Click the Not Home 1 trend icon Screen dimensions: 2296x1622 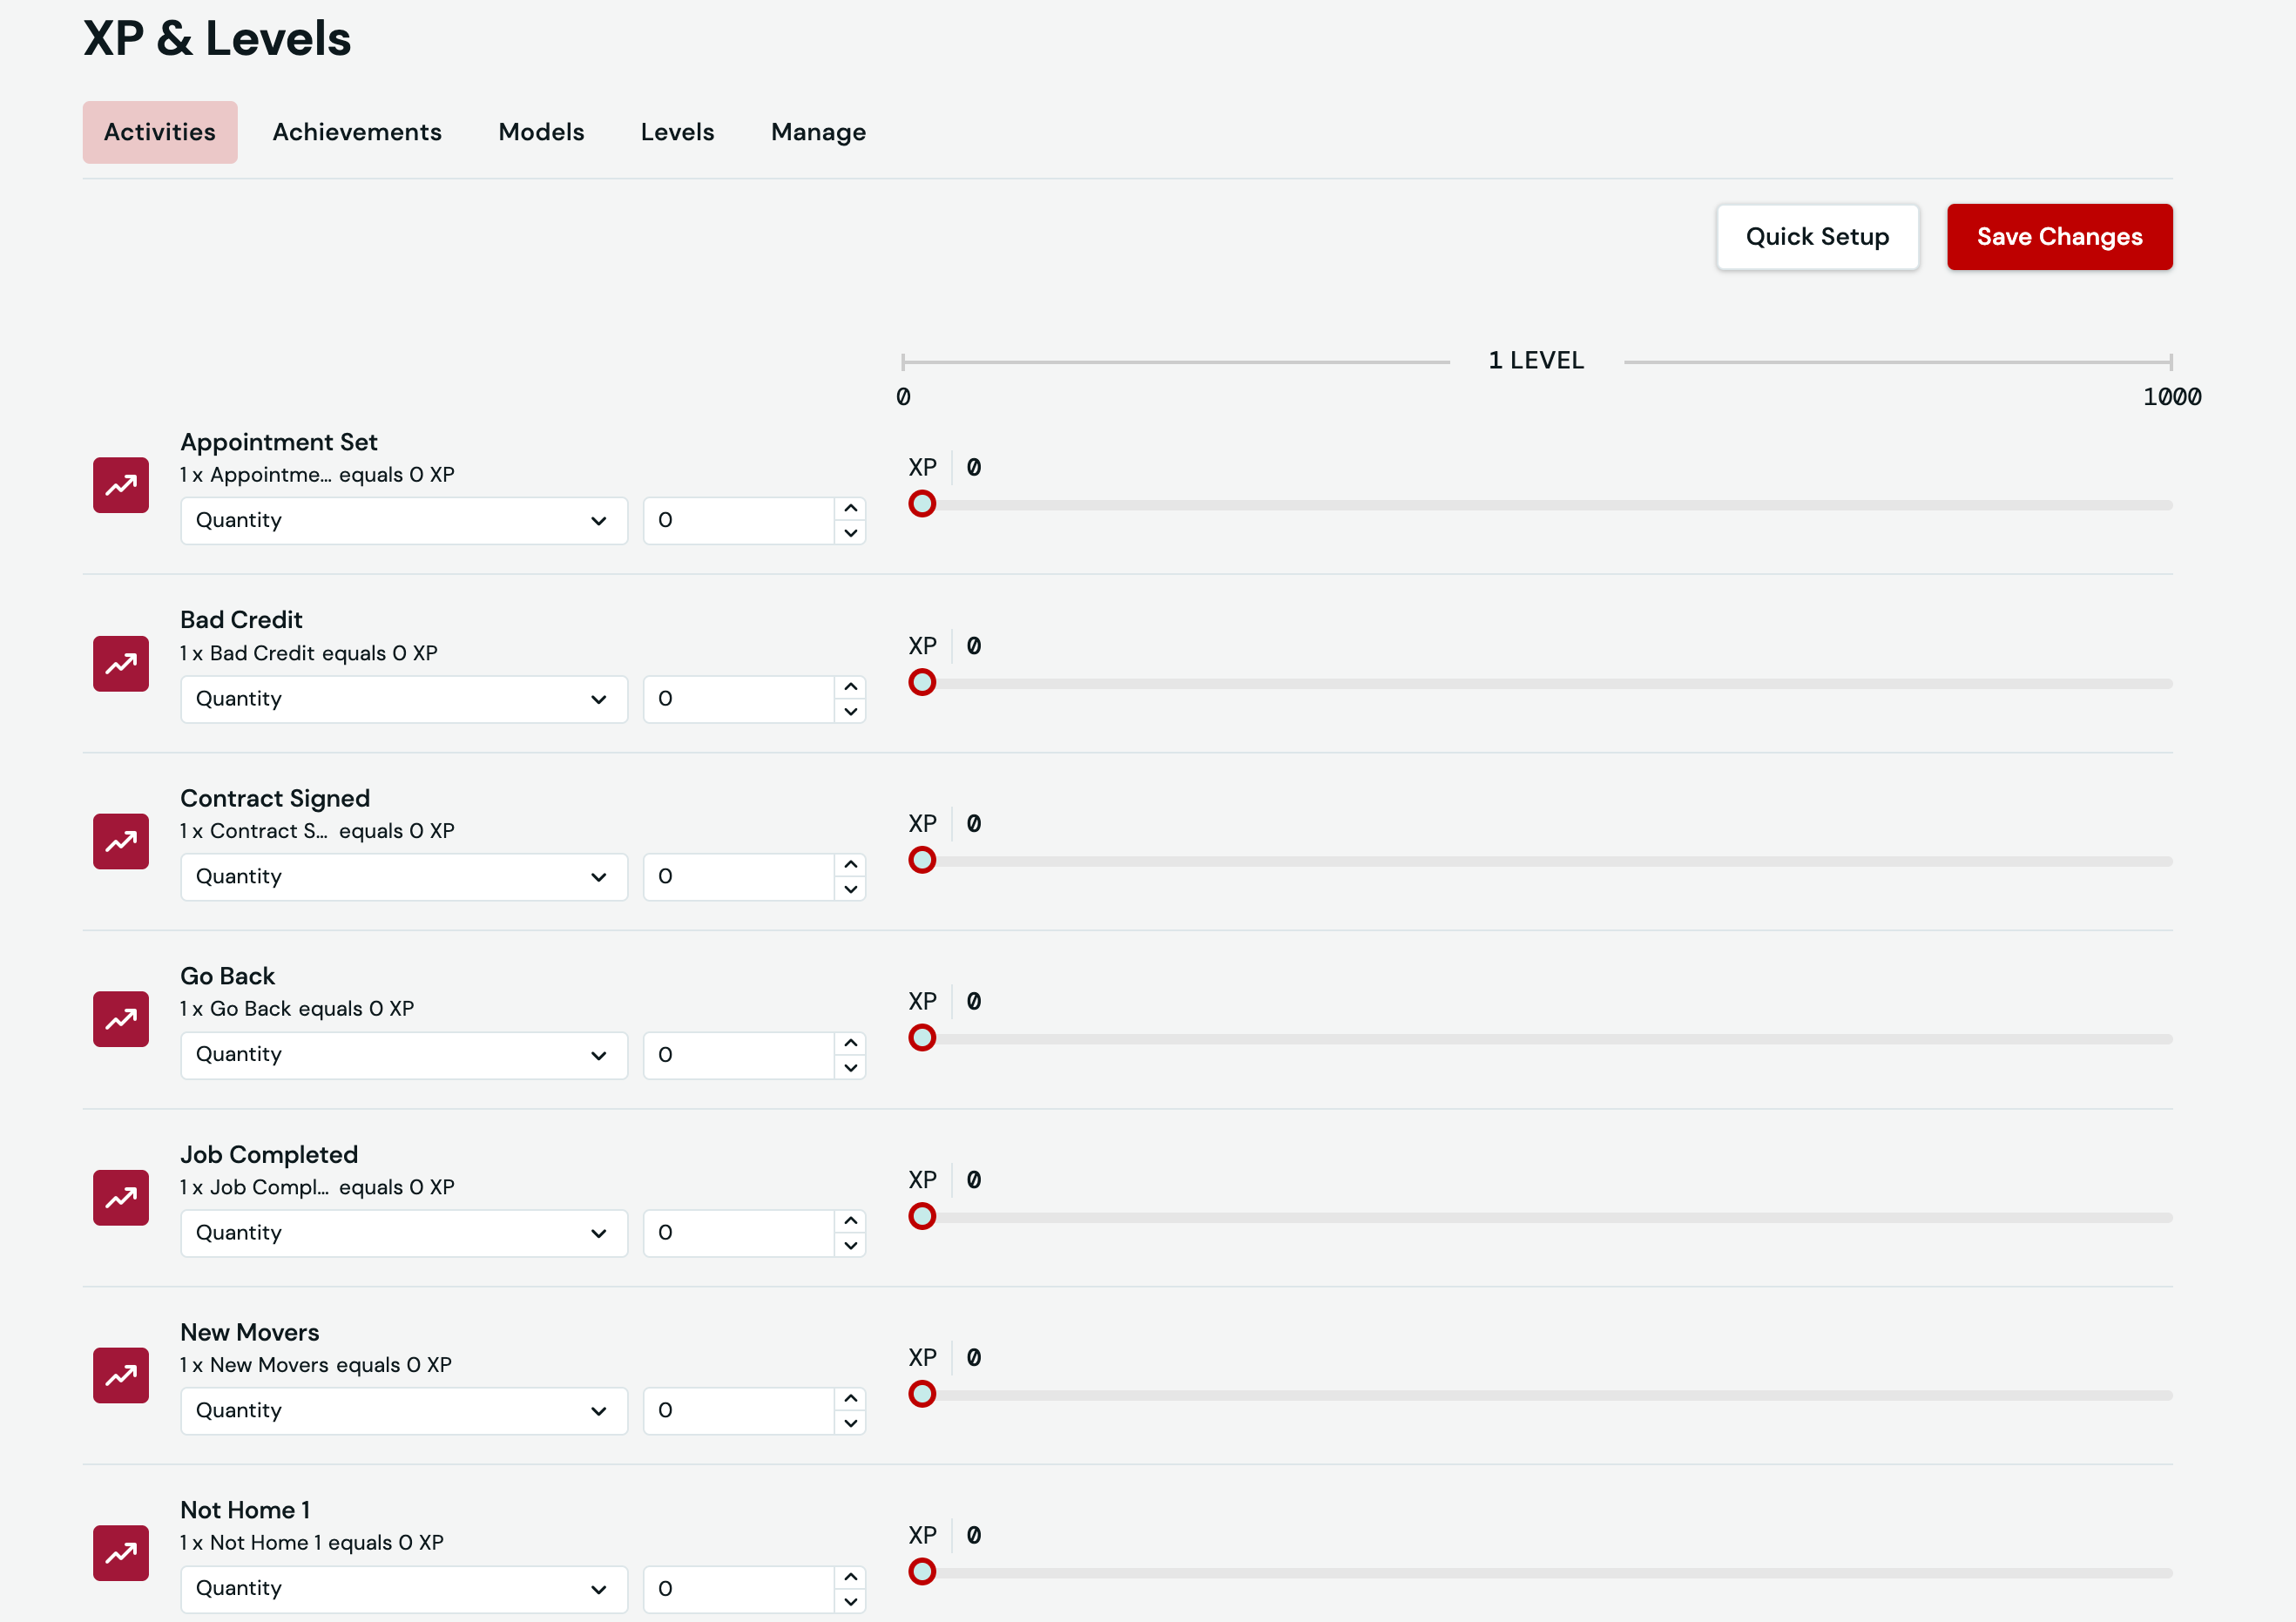pyautogui.click(x=121, y=1553)
